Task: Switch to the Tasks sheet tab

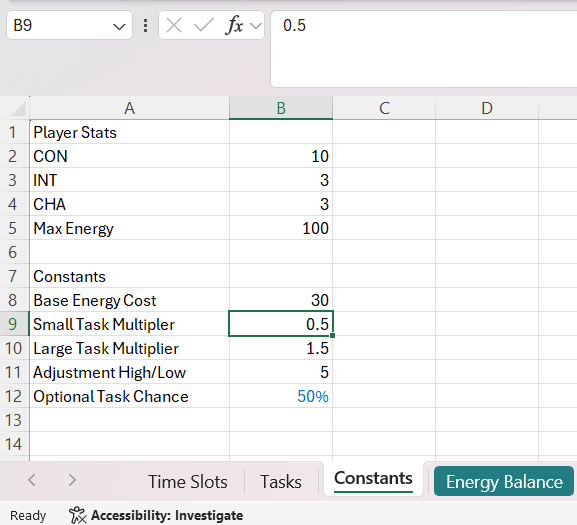Action: coord(281,481)
